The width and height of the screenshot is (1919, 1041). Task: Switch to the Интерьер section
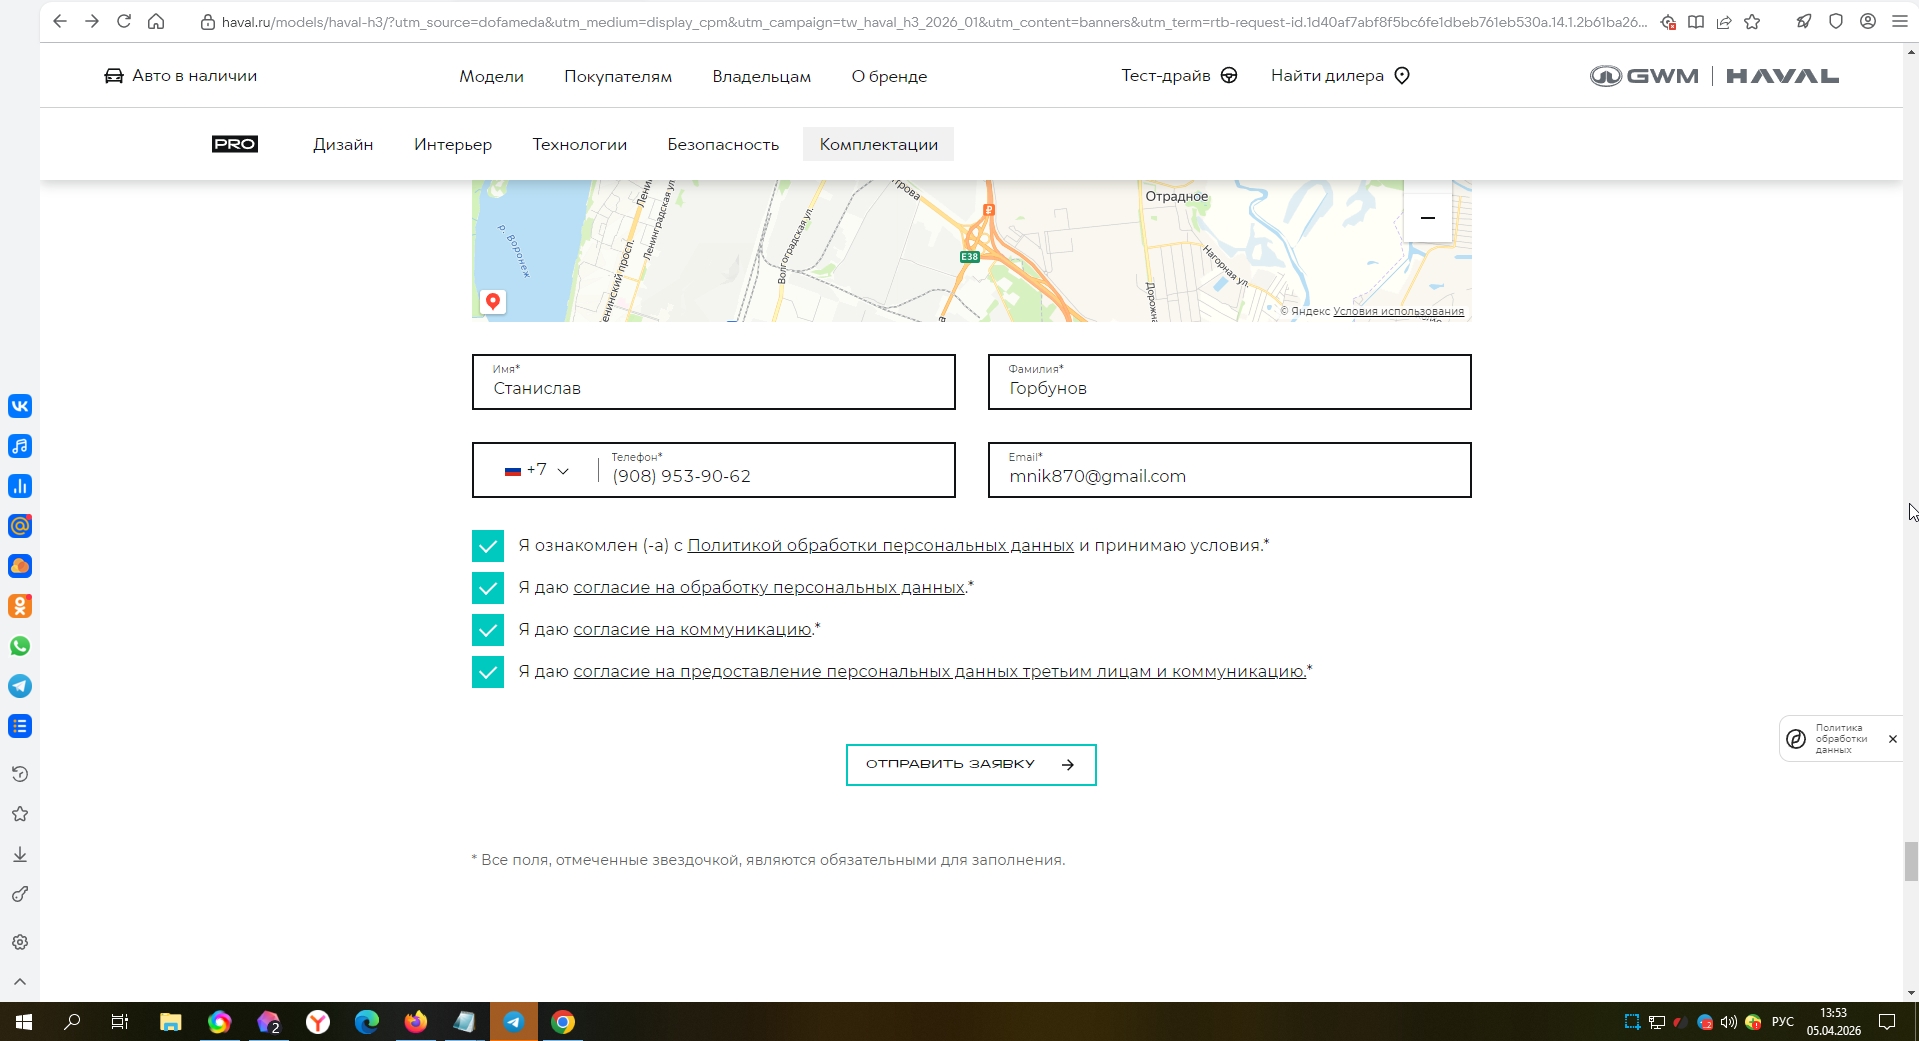click(x=453, y=144)
